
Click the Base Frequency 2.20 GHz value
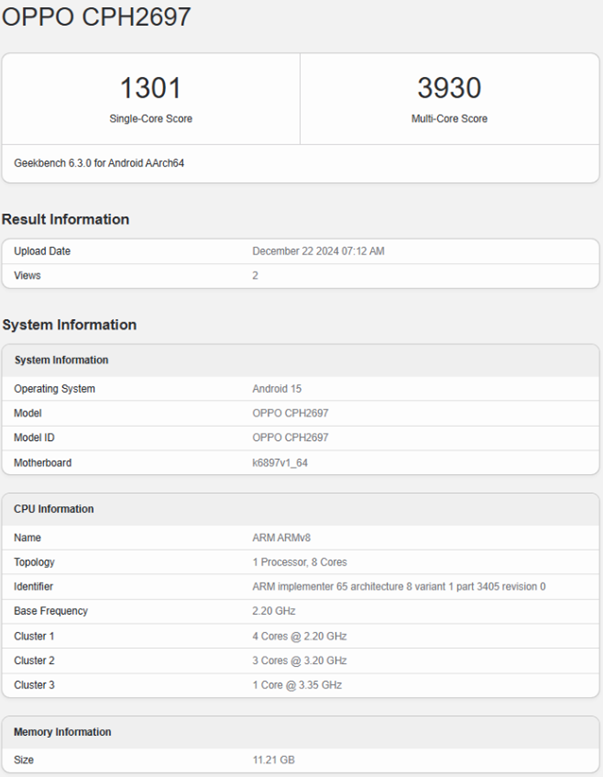tap(274, 611)
